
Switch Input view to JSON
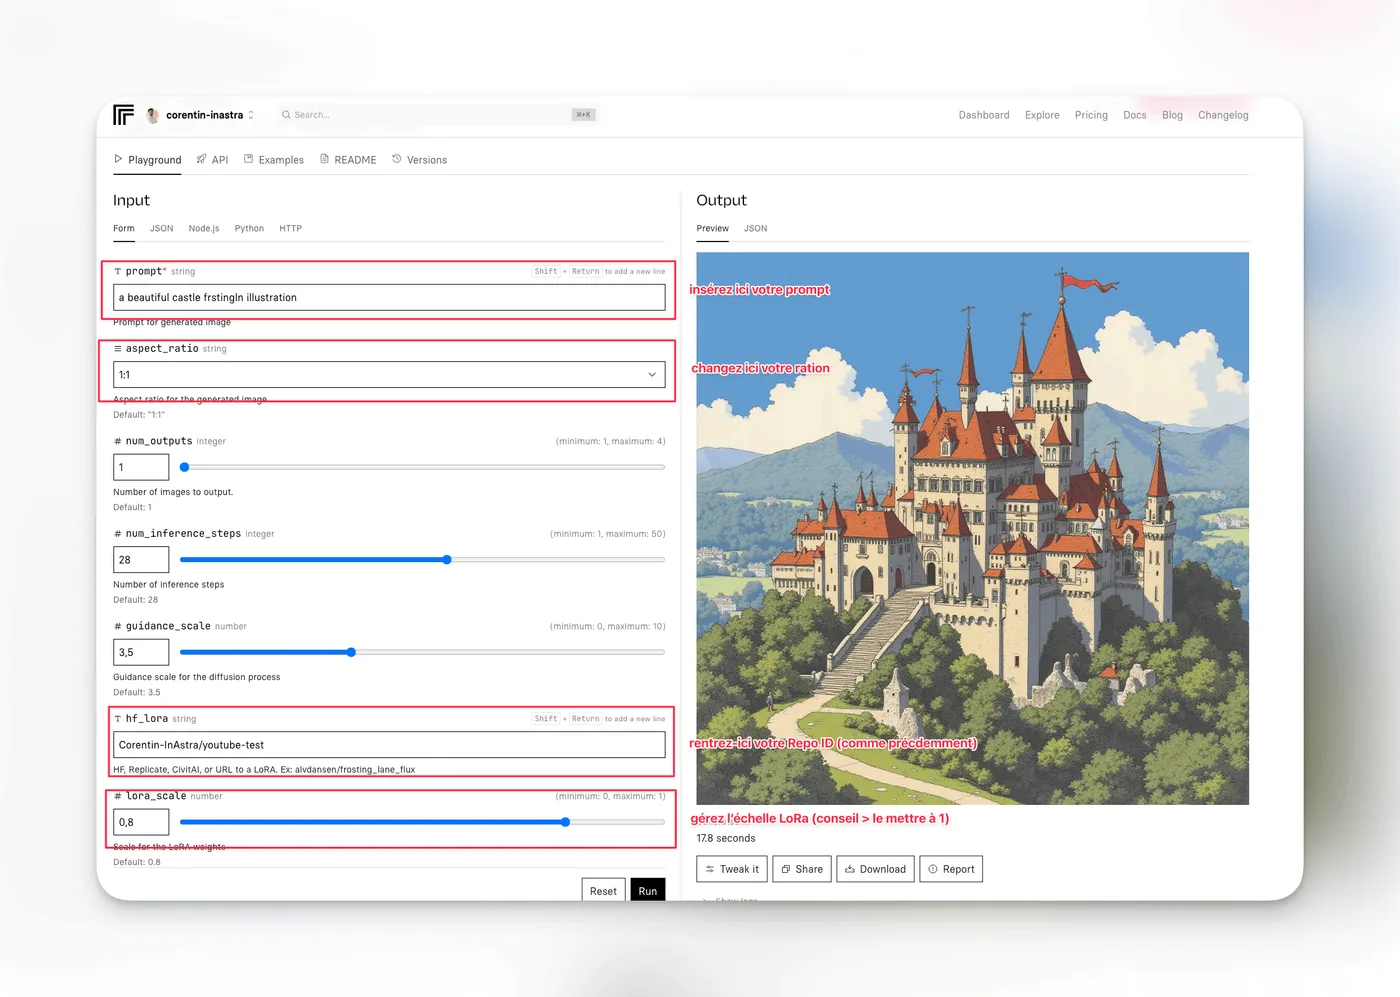tap(162, 229)
